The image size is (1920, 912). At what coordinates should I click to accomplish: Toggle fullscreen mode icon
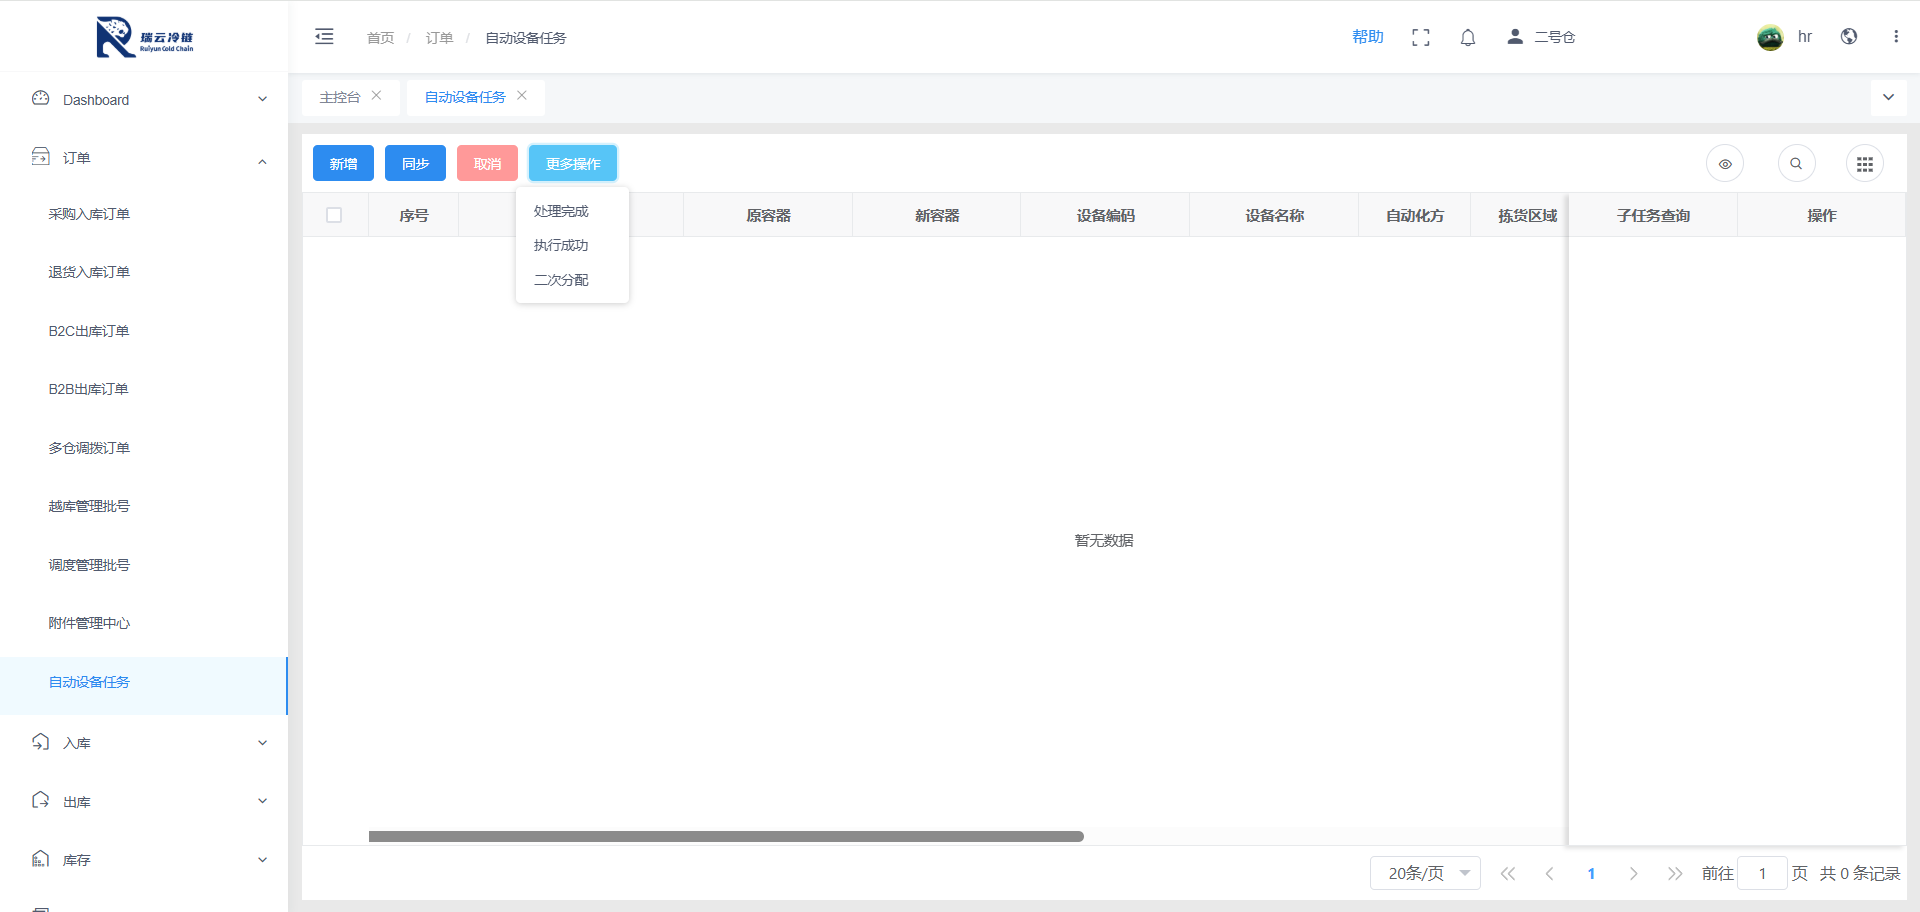tap(1420, 37)
